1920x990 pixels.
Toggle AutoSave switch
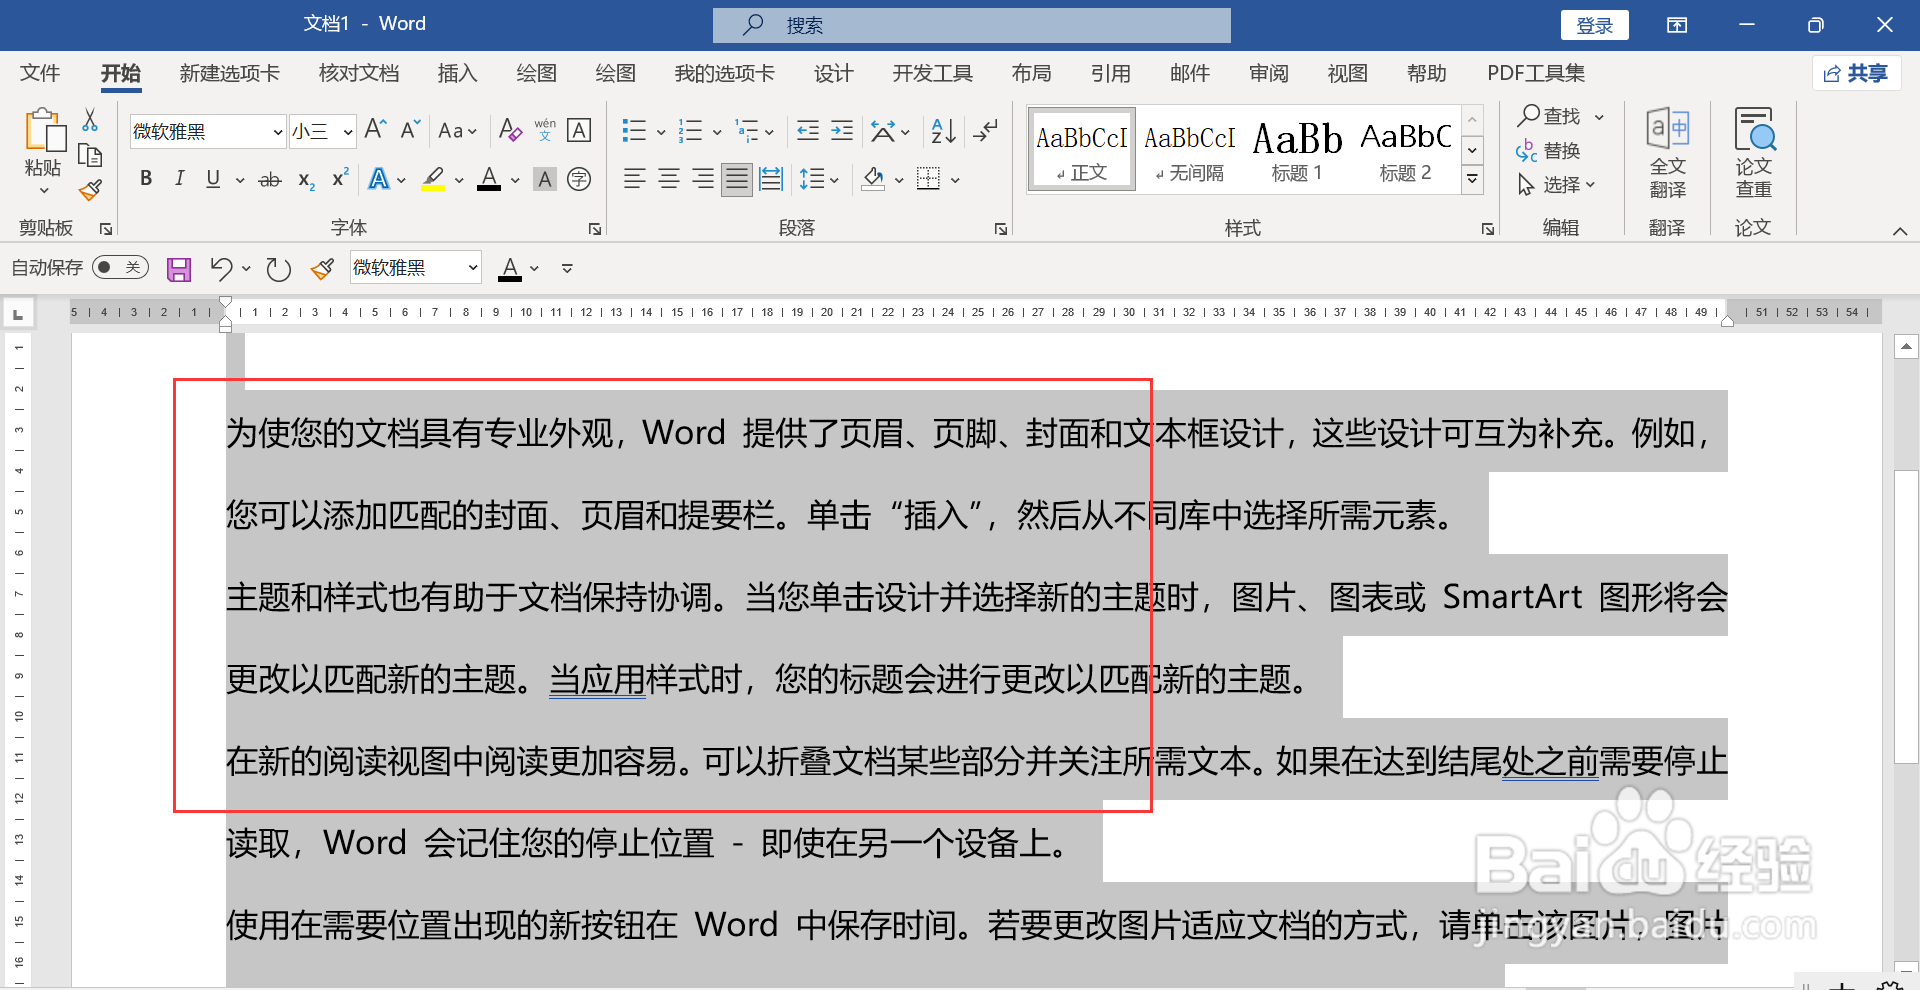click(x=120, y=267)
